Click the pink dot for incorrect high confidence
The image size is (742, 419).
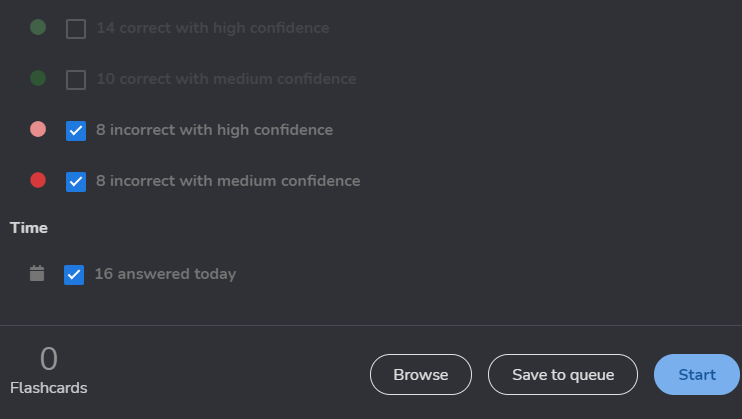tap(38, 129)
